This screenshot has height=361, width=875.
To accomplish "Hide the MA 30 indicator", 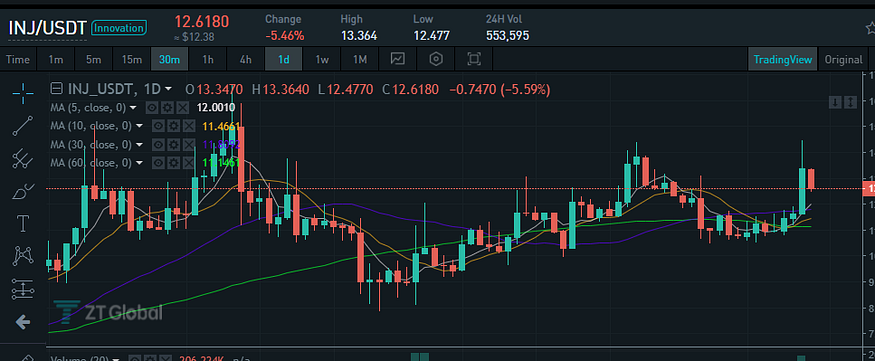I will 158,145.
